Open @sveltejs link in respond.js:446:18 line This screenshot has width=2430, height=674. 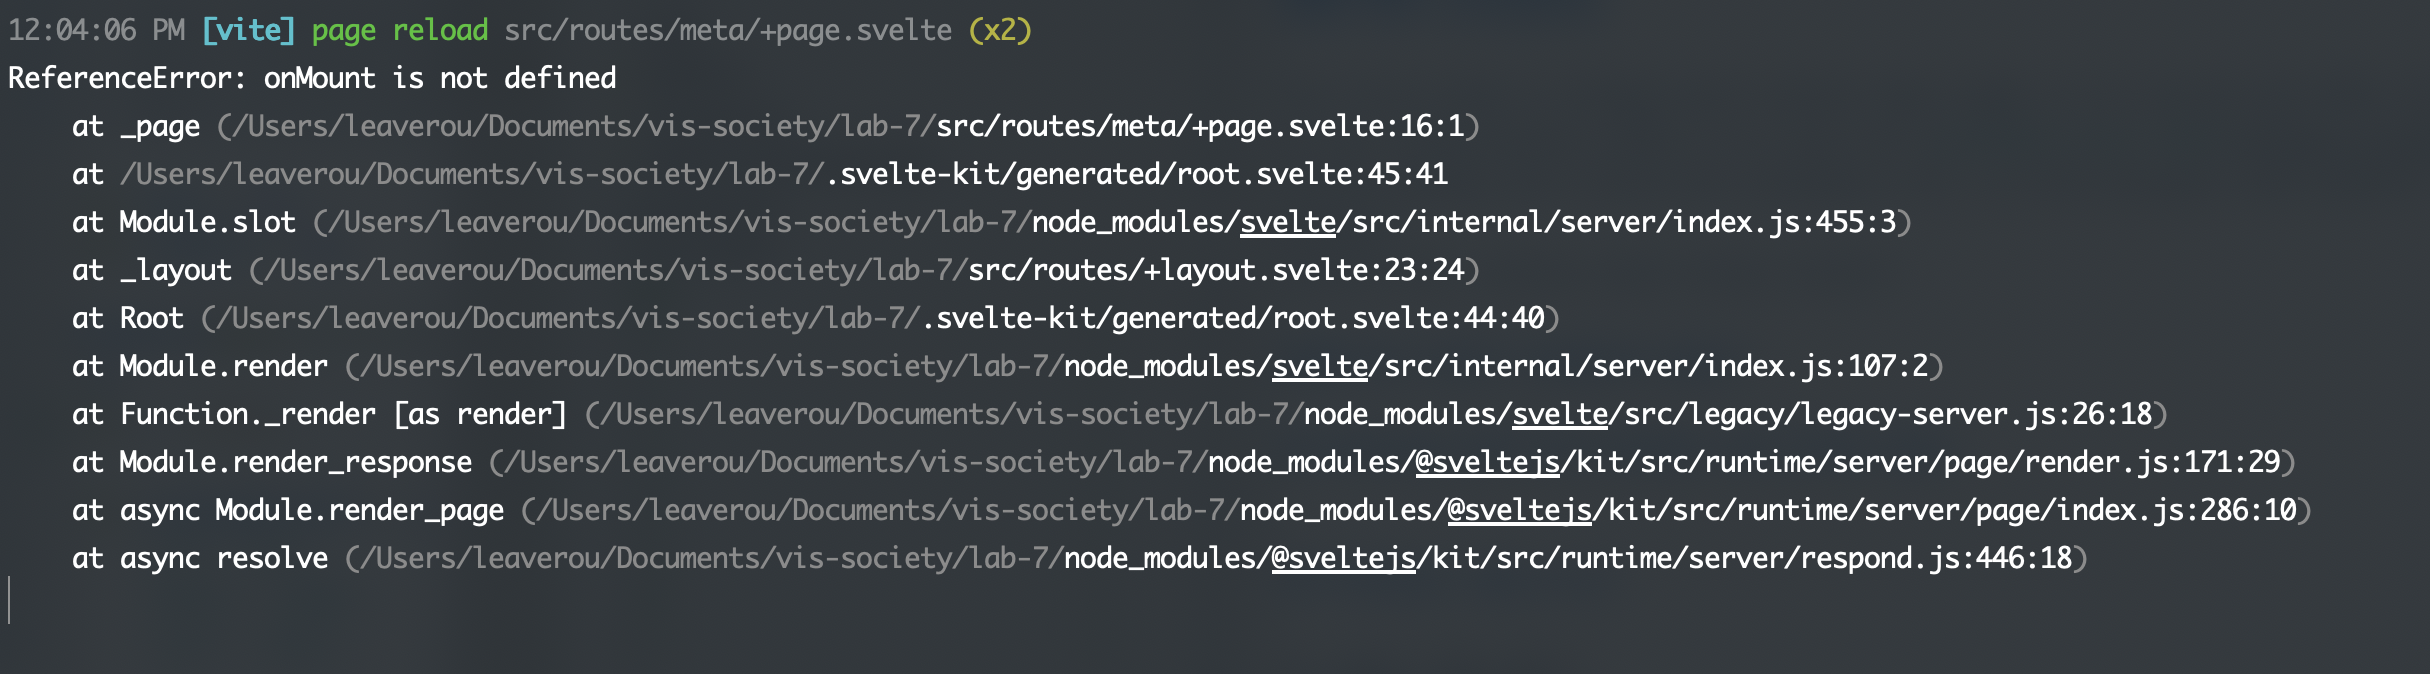[x=1343, y=559]
